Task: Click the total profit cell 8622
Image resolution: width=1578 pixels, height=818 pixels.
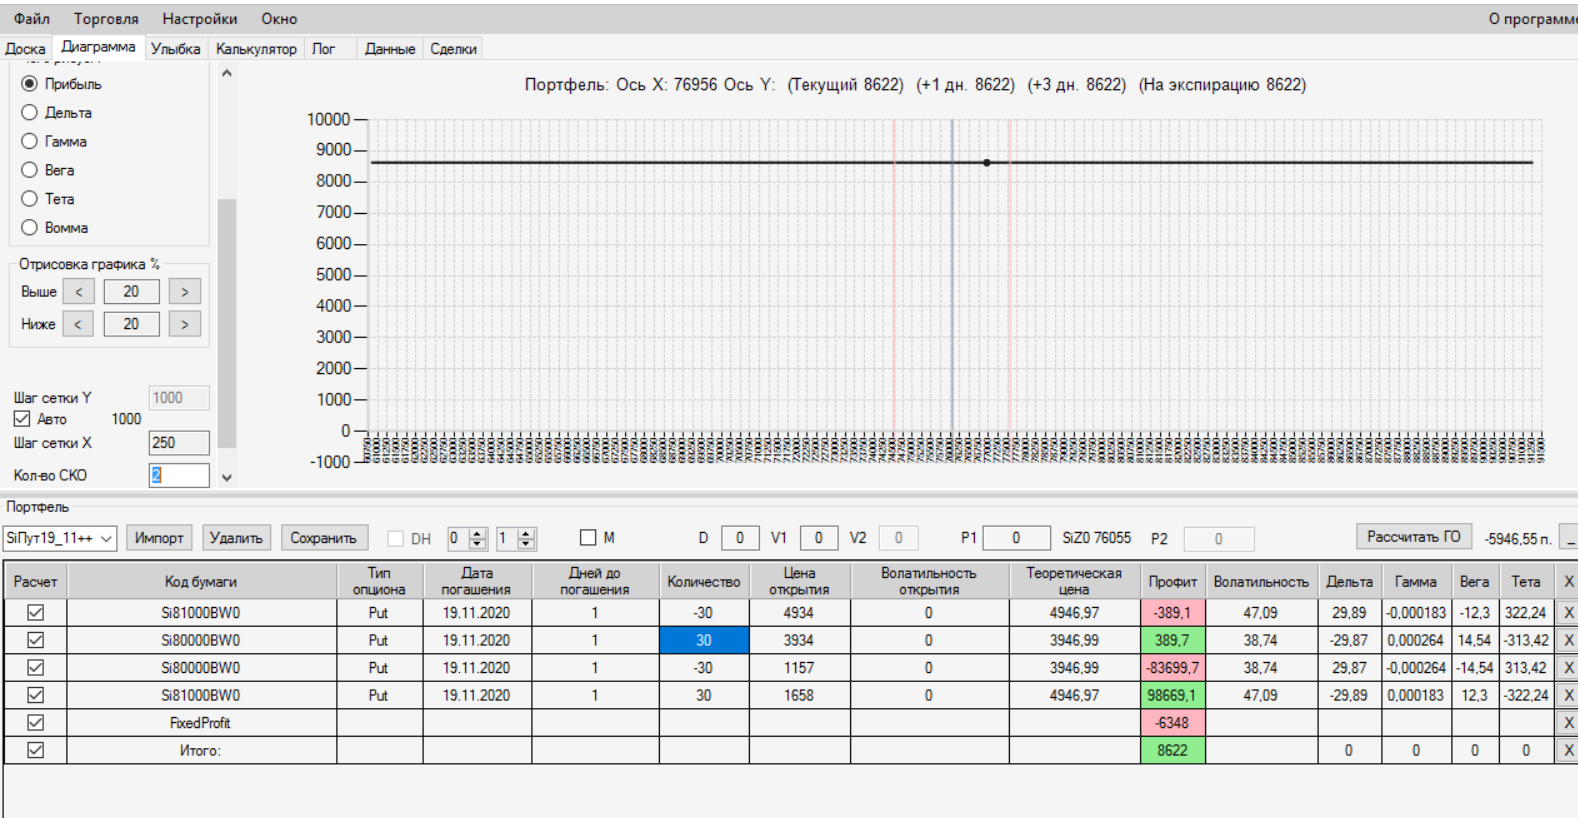Action: [x=1173, y=750]
